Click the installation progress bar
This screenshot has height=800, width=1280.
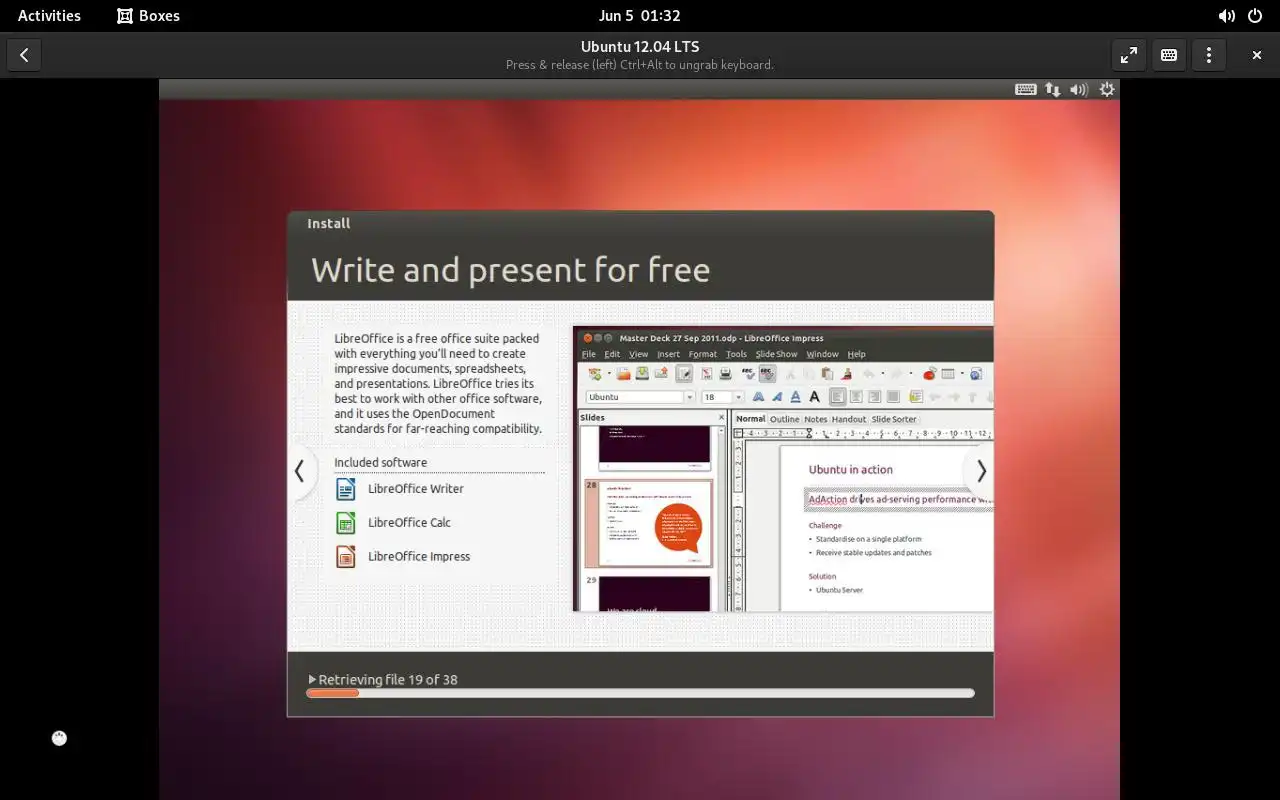[x=640, y=693]
